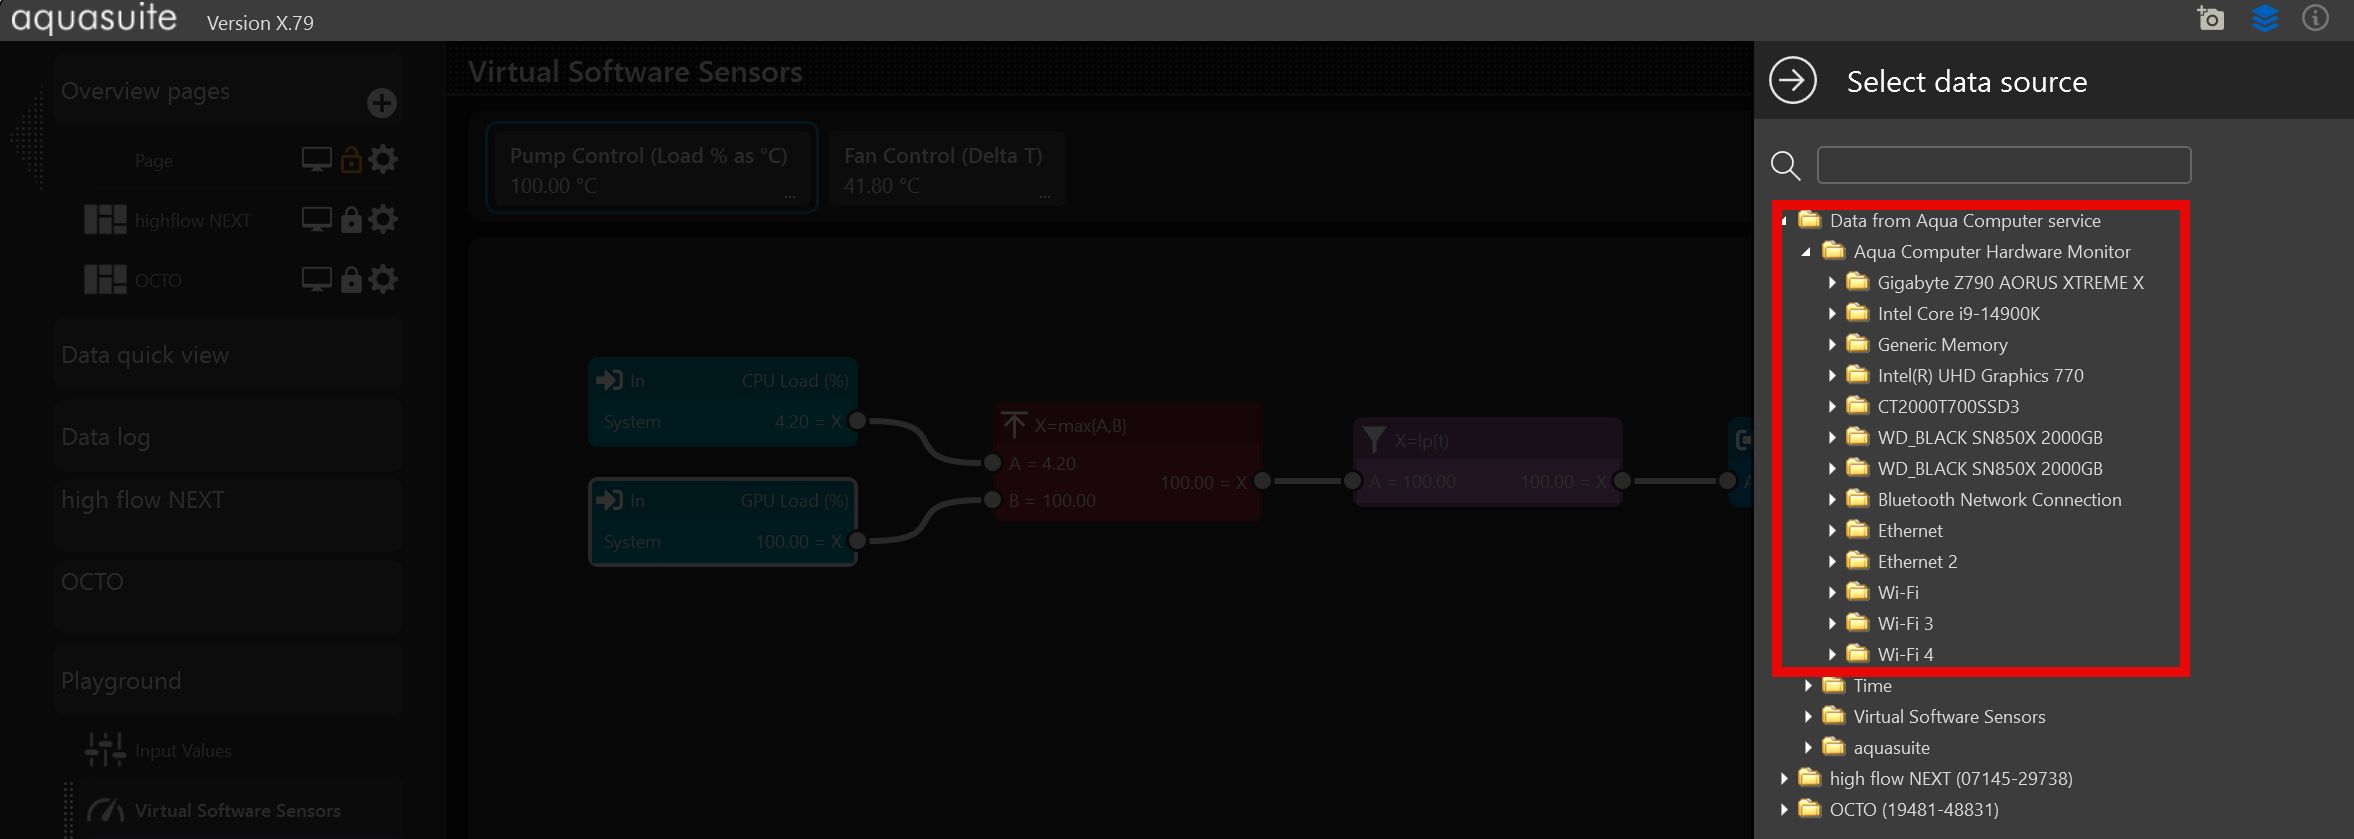This screenshot has width=2354, height=839.
Task: Select the Wi-Fi 3 tree entry
Action: [x=1905, y=624]
